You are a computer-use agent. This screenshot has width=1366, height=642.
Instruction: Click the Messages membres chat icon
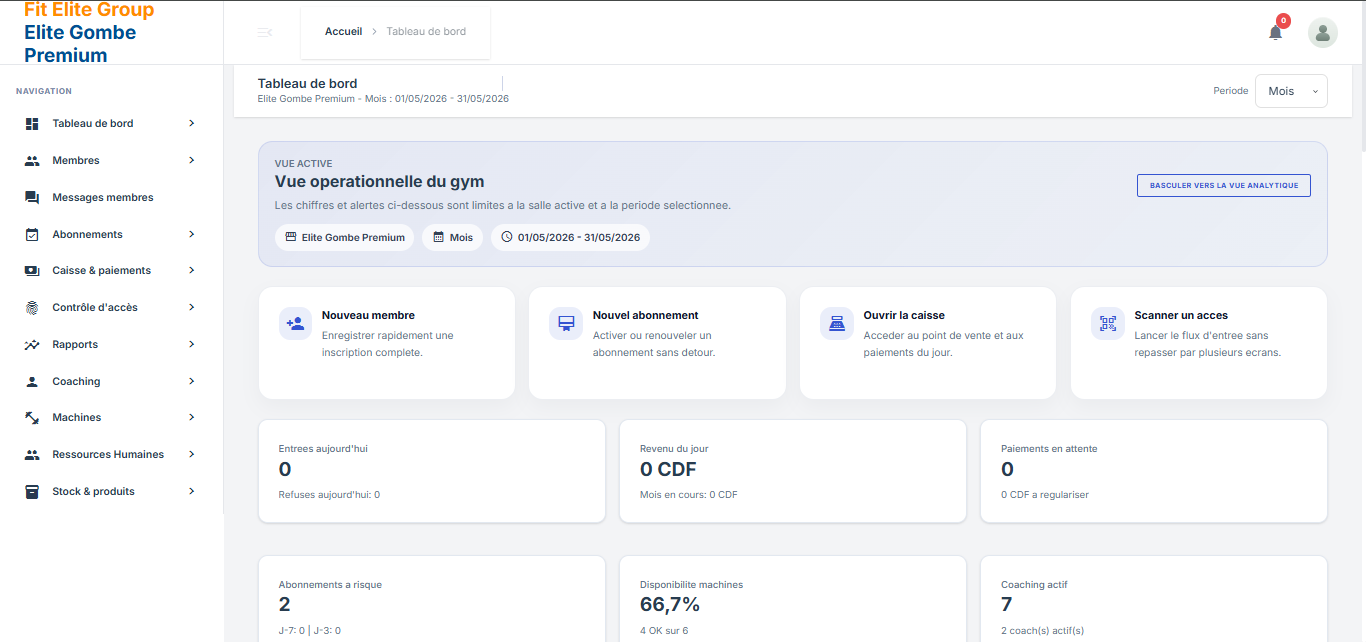coord(32,197)
